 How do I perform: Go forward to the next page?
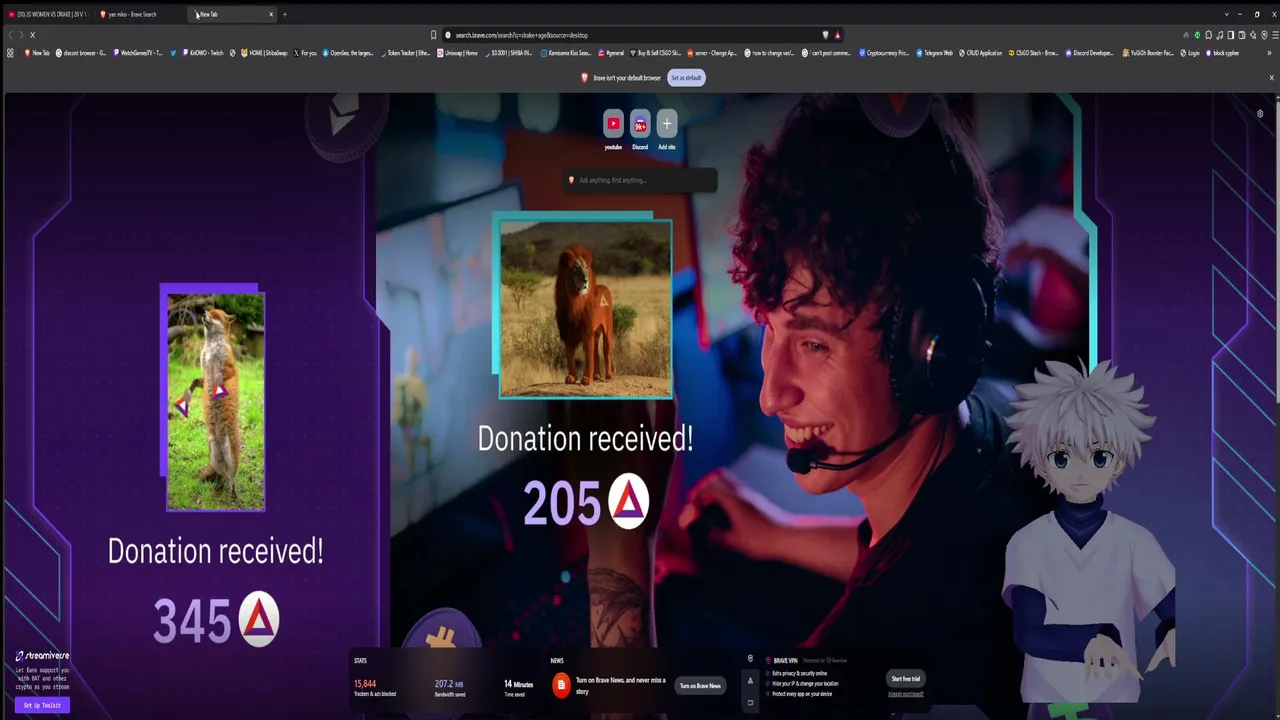[21, 35]
